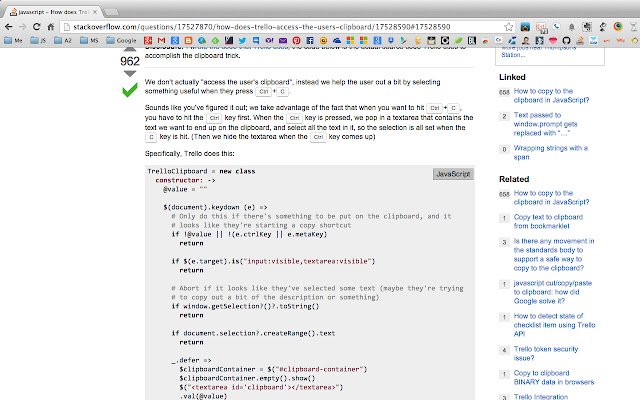Viewport: 640px width, 400px height.
Task: Open the red lips bookmark icon
Action: (553, 40)
